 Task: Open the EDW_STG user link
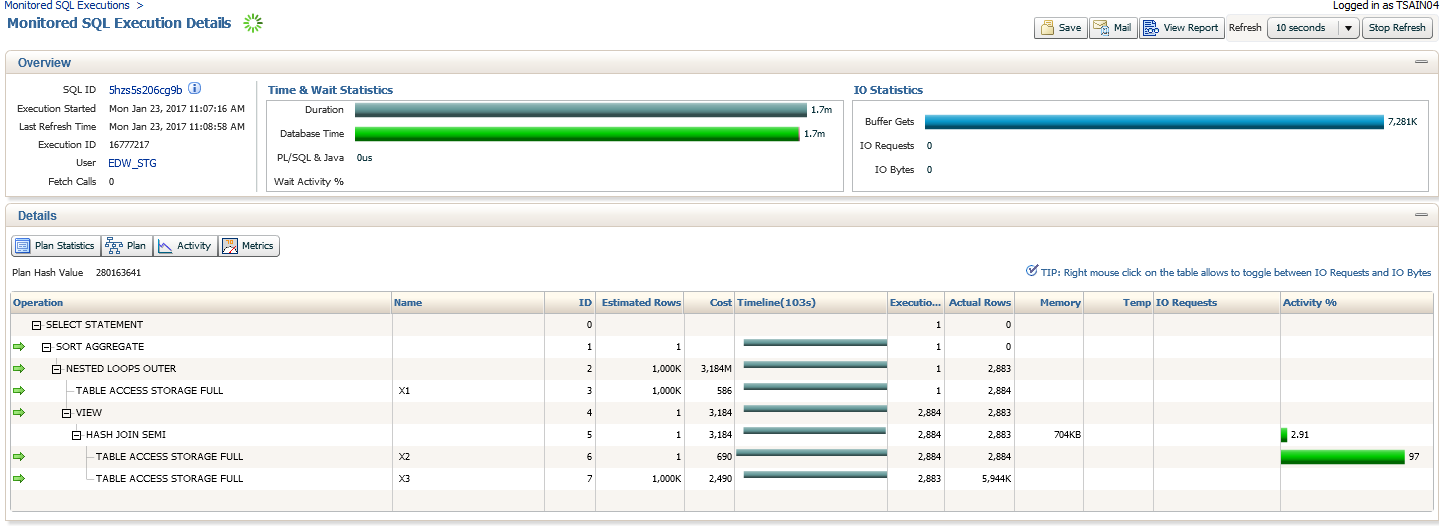132,163
